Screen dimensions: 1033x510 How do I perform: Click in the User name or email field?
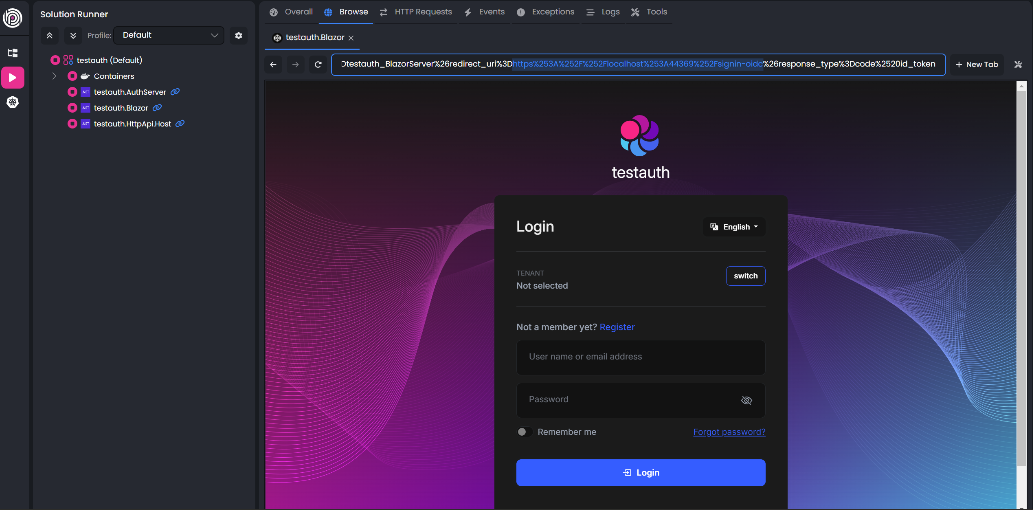click(x=640, y=357)
